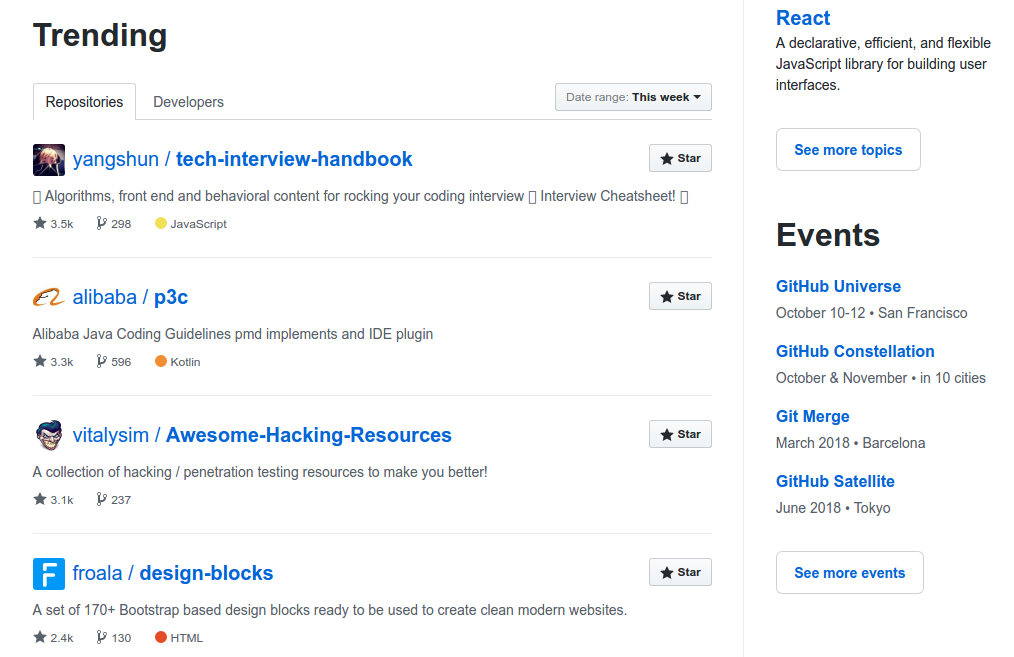Open the Date range This week dropdown
Screen dimensions: 1014x657
click(x=633, y=97)
